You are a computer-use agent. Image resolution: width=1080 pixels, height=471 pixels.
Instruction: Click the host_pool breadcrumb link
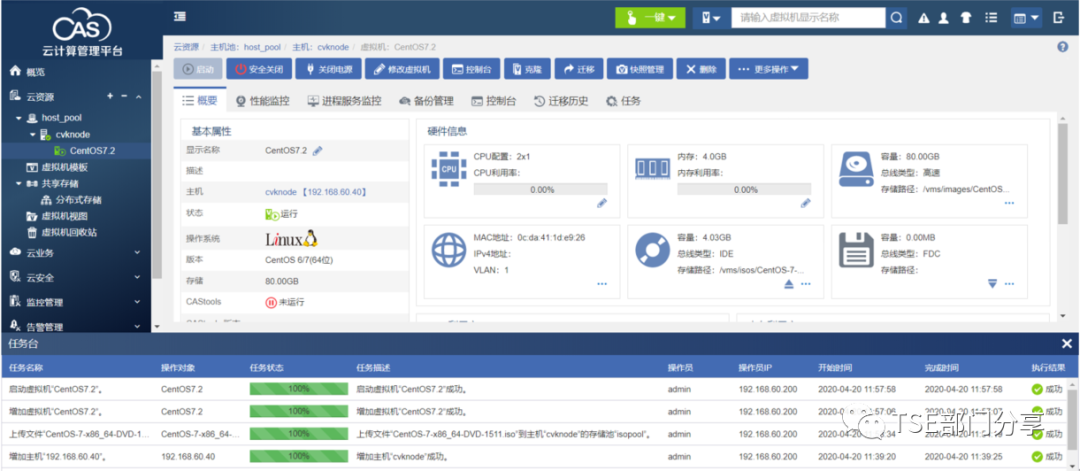262,48
